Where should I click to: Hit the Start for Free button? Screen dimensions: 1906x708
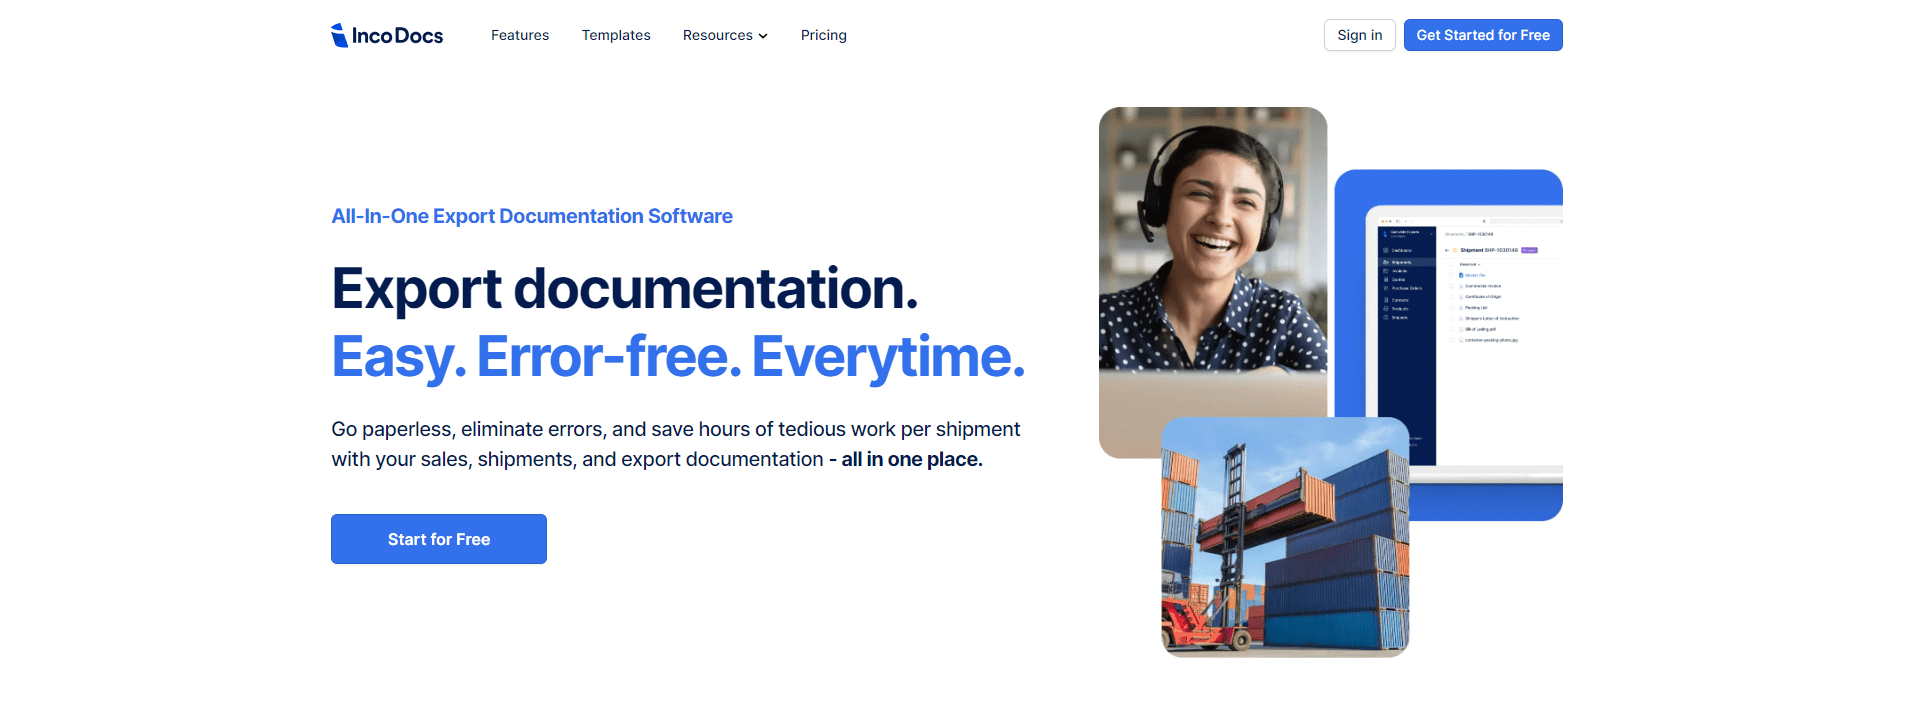tap(438, 539)
